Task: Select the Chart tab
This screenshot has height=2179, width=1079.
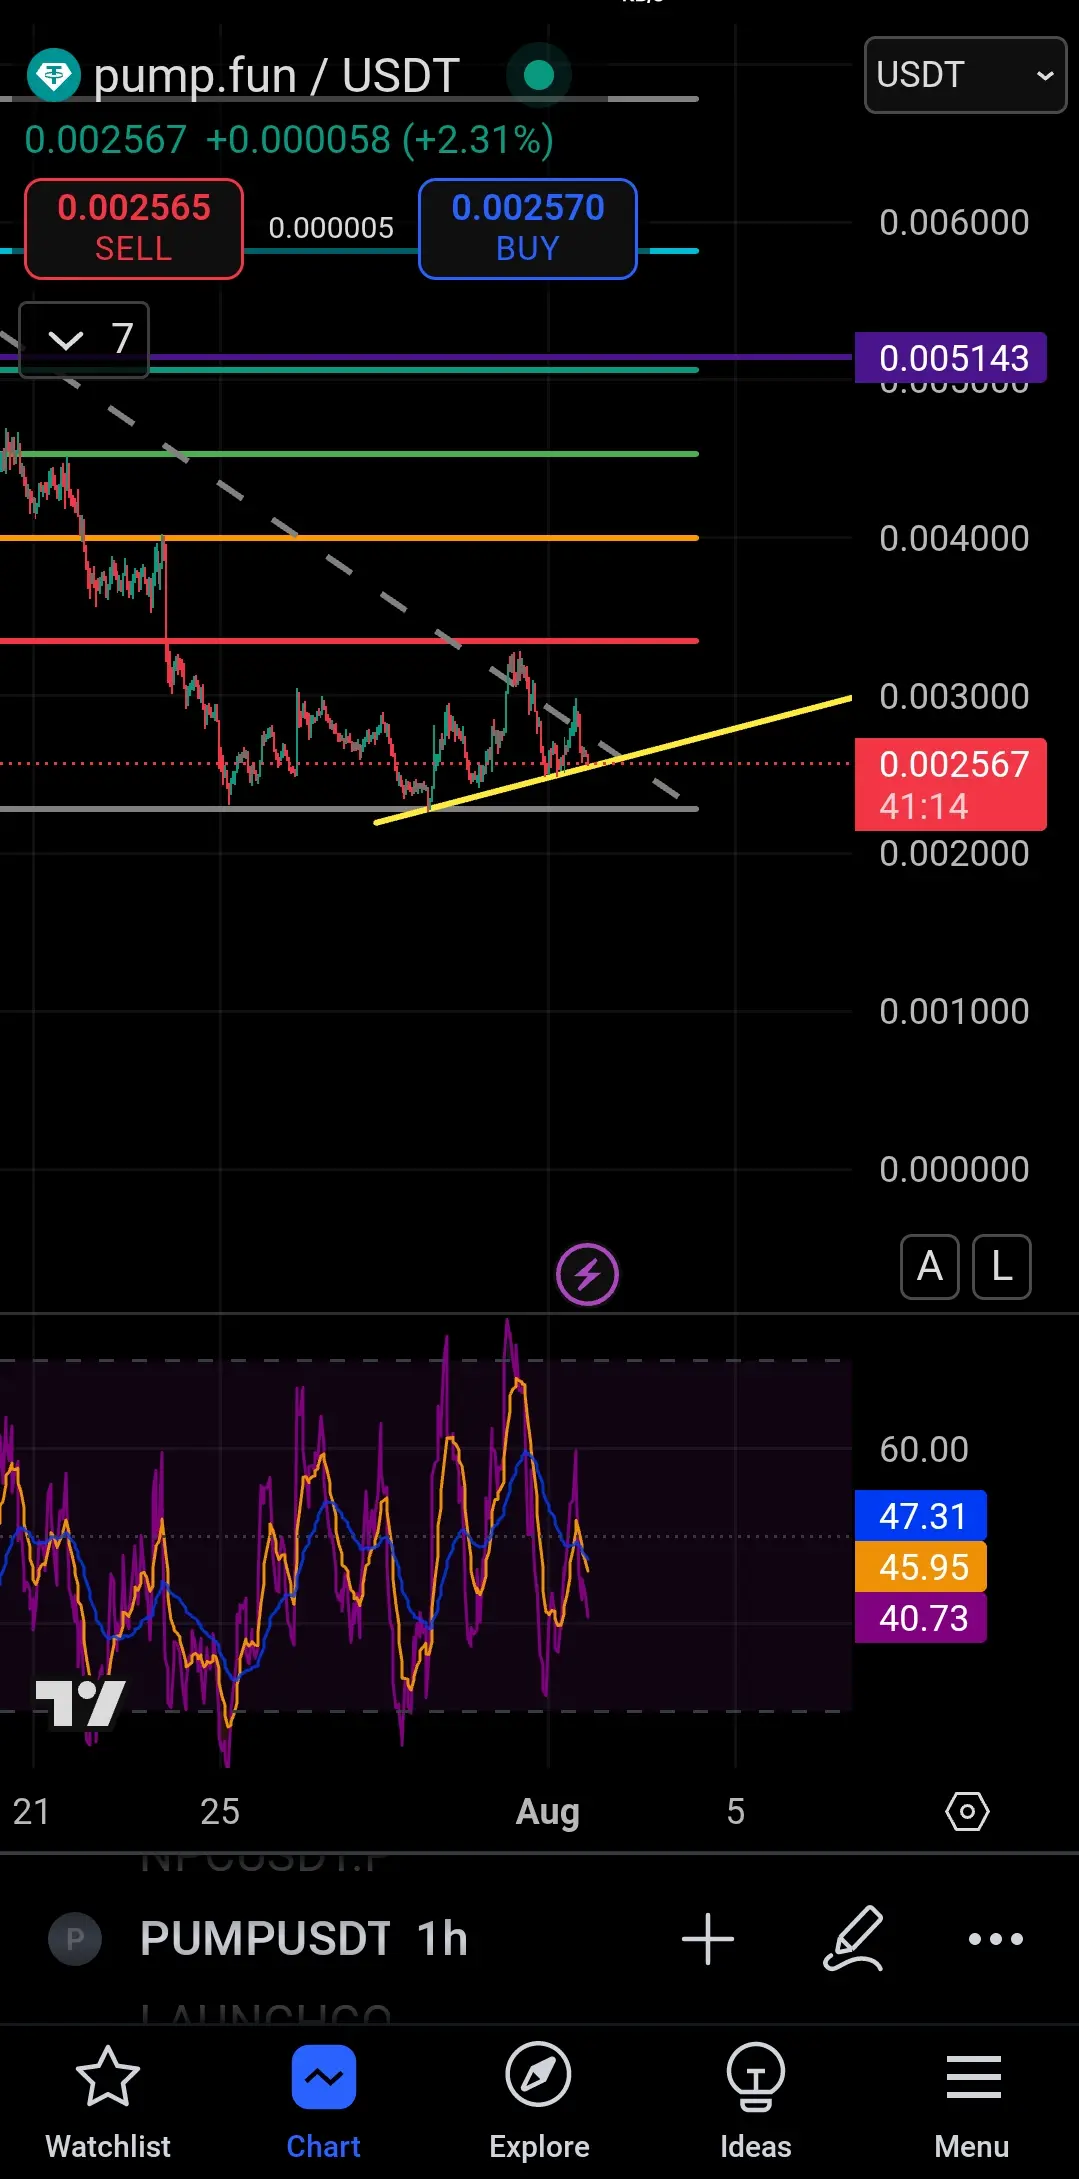Action: 323,2102
